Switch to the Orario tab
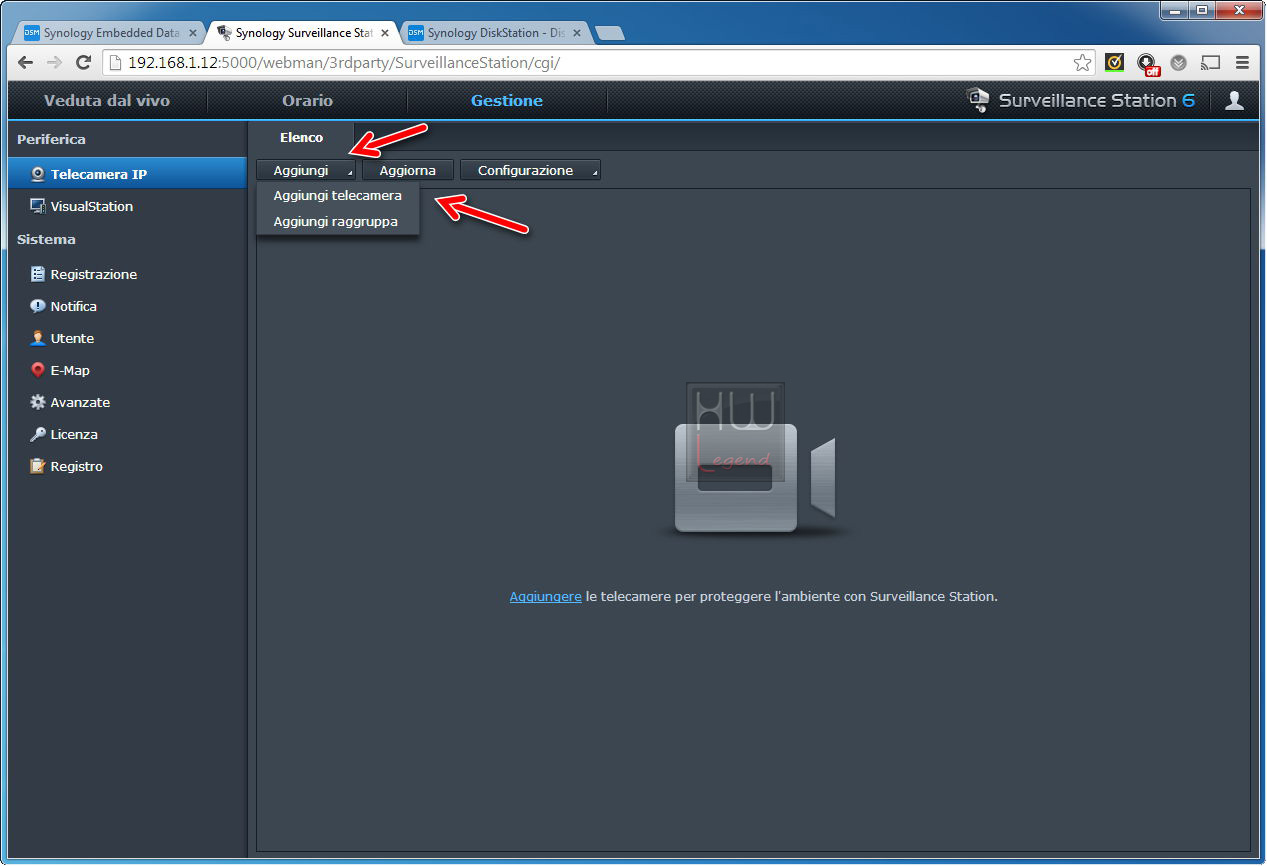 [x=307, y=100]
